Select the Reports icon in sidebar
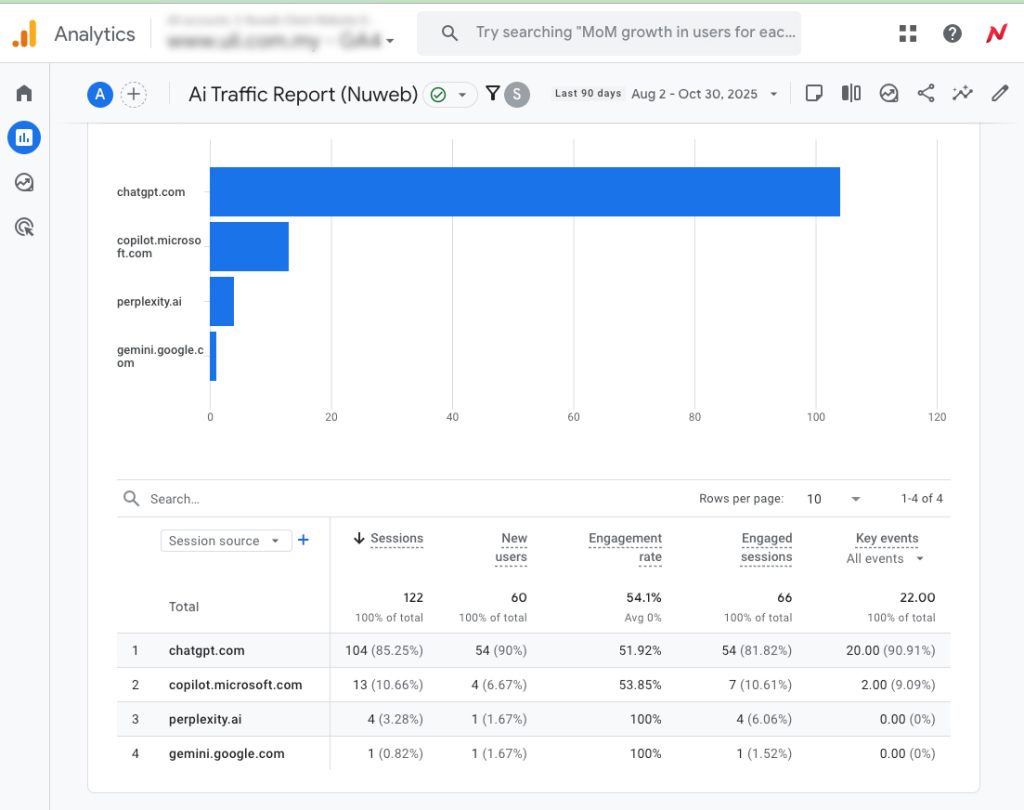The width and height of the screenshot is (1024, 810). [24, 137]
